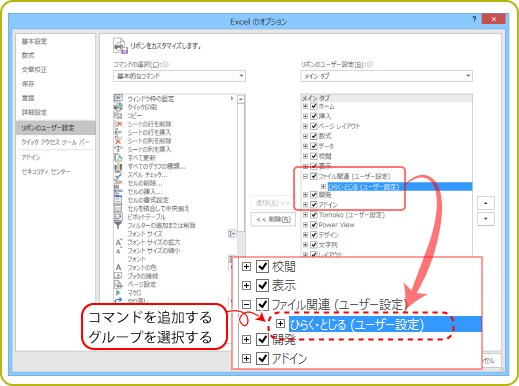Toggle the 挿入 tab checkbox
Viewport: 519px width, 386px height.
tap(313, 116)
